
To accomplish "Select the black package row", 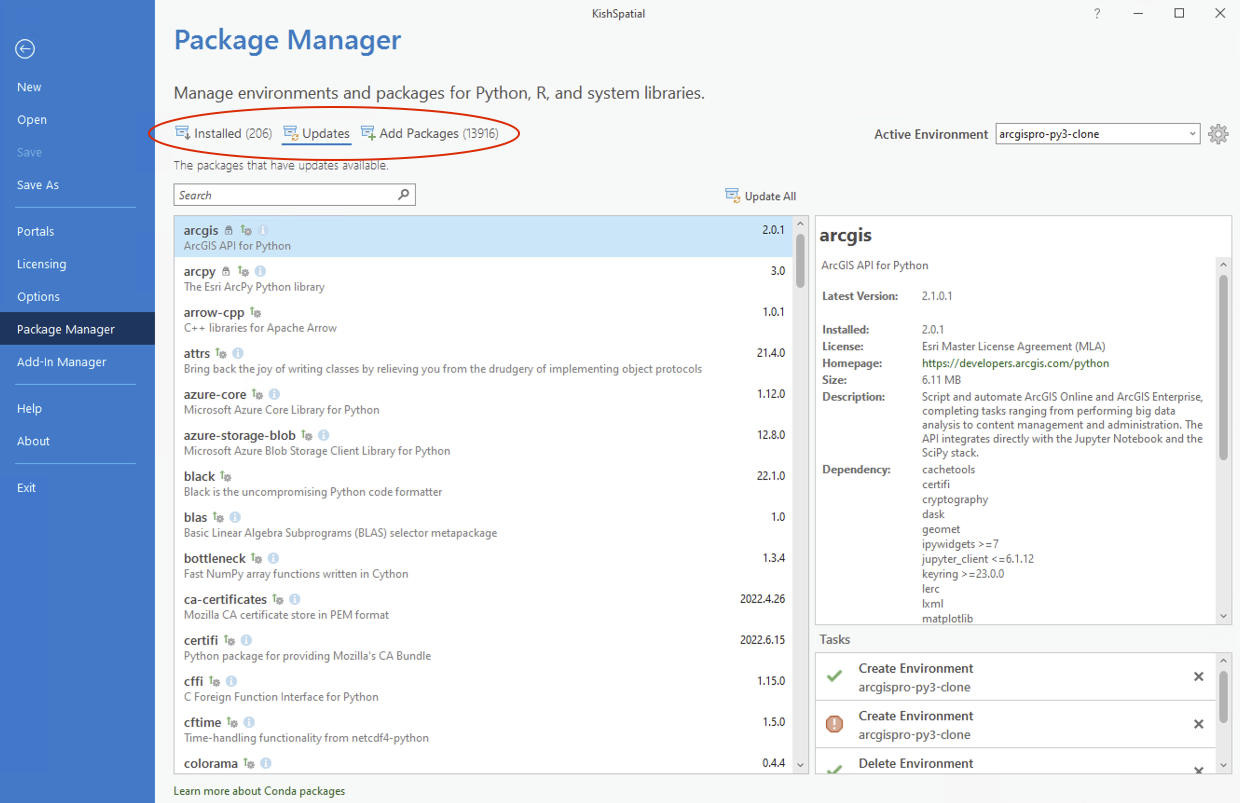I will pyautogui.click(x=484, y=483).
